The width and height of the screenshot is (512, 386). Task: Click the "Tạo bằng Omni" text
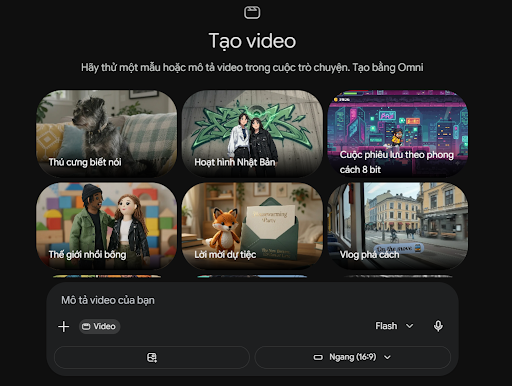(388, 68)
